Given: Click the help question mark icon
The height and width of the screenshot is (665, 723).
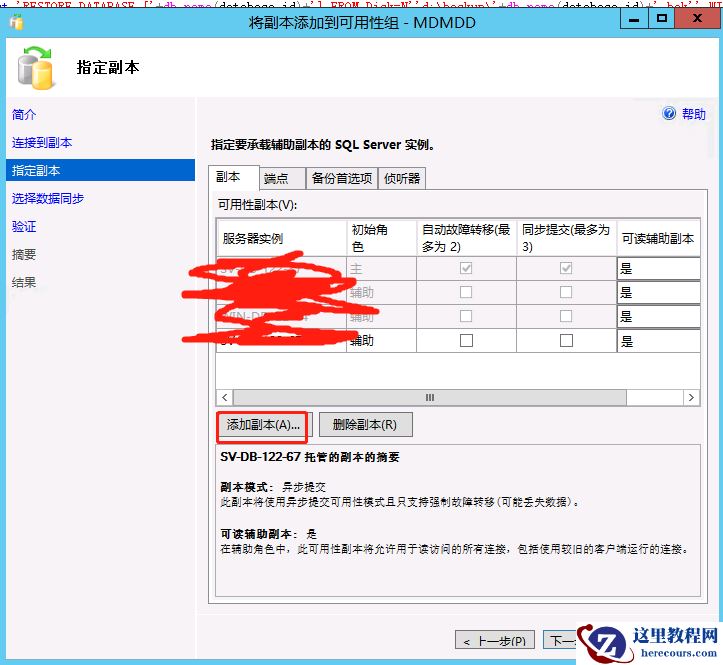Looking at the screenshot, I should pyautogui.click(x=669, y=113).
